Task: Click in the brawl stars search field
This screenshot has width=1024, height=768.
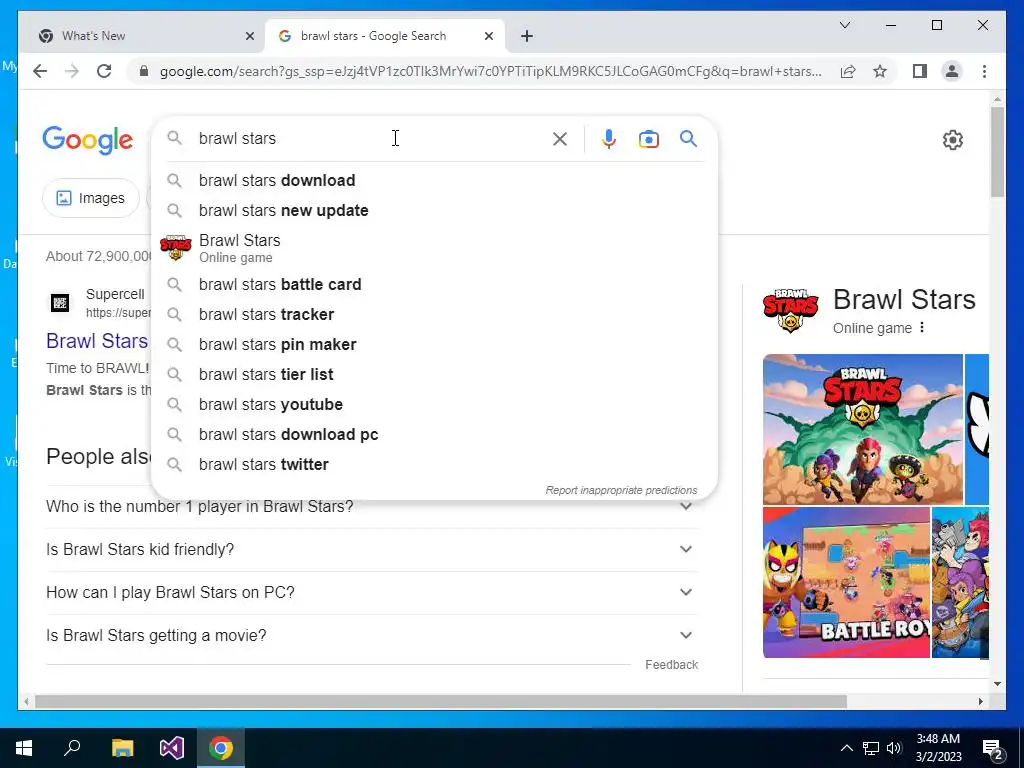Action: pyautogui.click(x=372, y=138)
